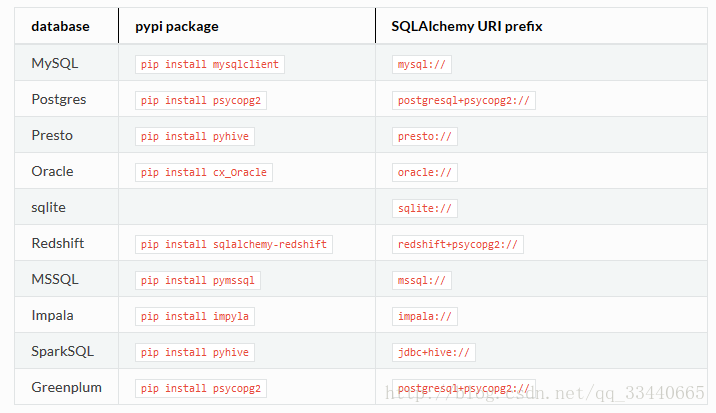Click 'postgresql+psycopg2://' in the Postgres row
This screenshot has height=413, width=716.
coord(463,101)
